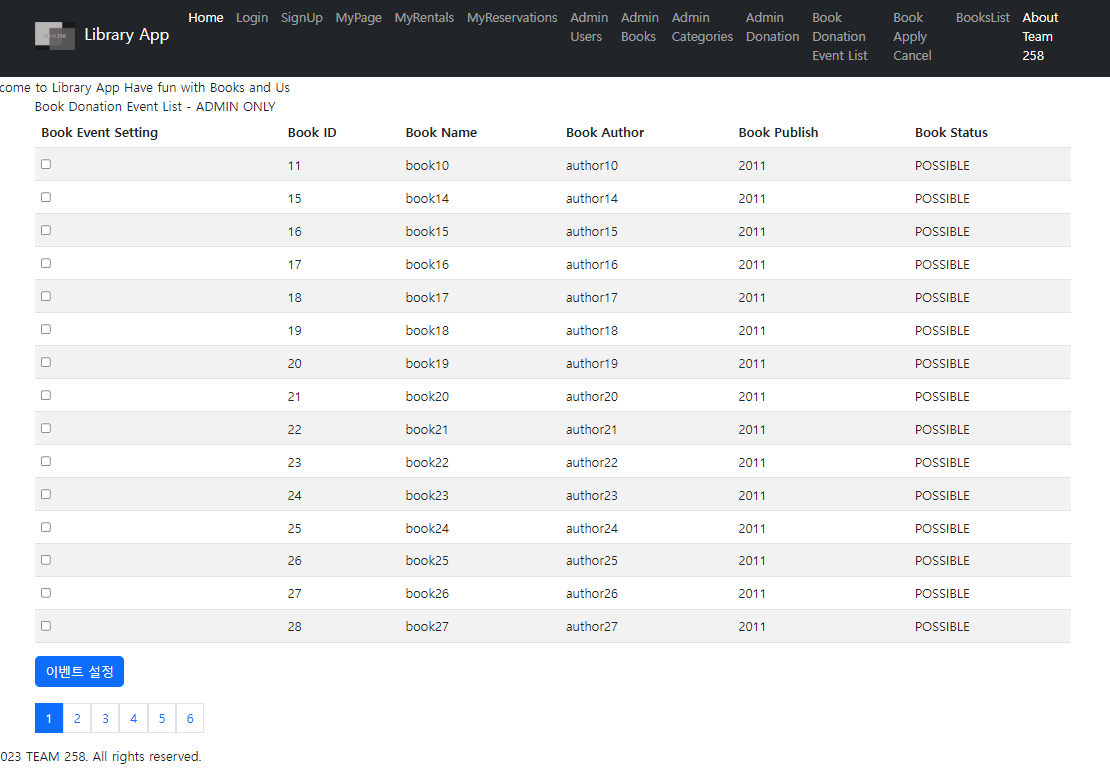
Task: Go to pagination page 6
Action: pyautogui.click(x=190, y=718)
